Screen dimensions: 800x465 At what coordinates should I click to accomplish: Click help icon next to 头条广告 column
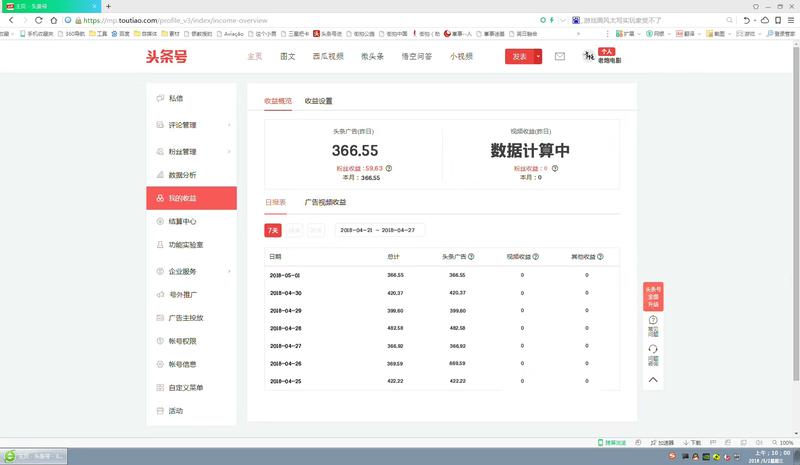(471, 257)
